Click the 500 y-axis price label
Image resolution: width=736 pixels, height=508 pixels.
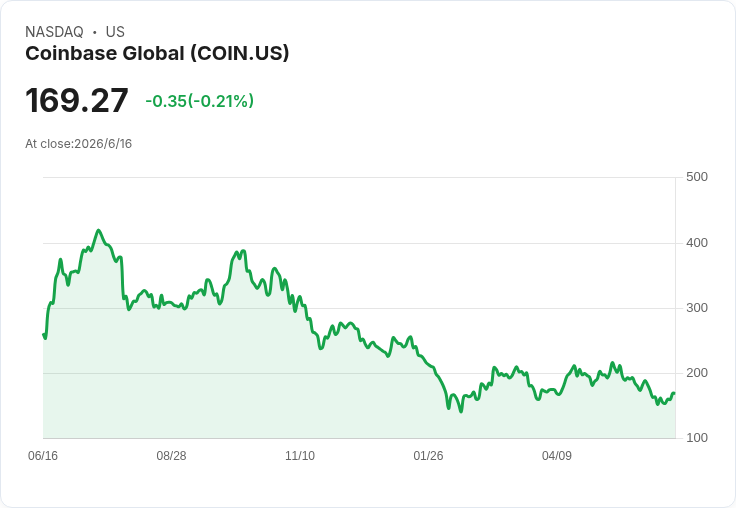(x=697, y=177)
